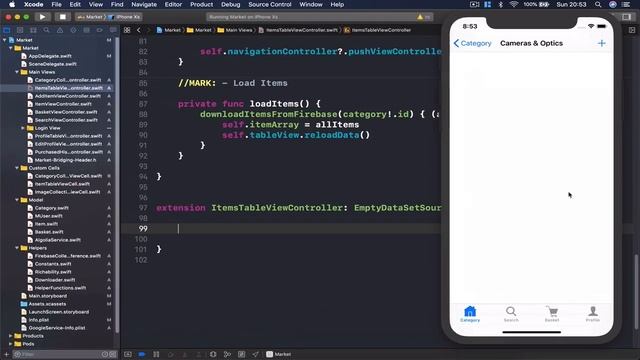Open the Issue navigator warning icon

(60, 30)
